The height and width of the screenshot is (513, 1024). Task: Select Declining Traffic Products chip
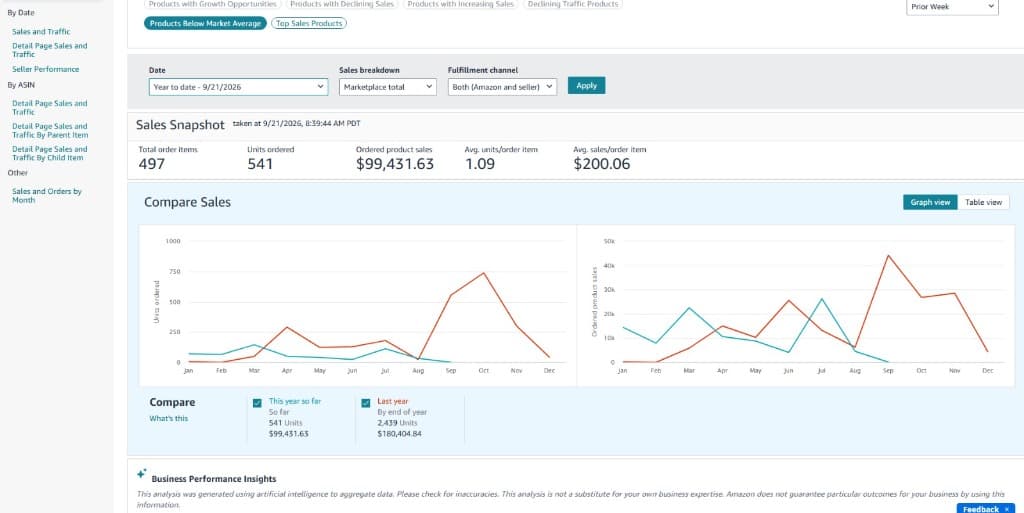tap(573, 4)
